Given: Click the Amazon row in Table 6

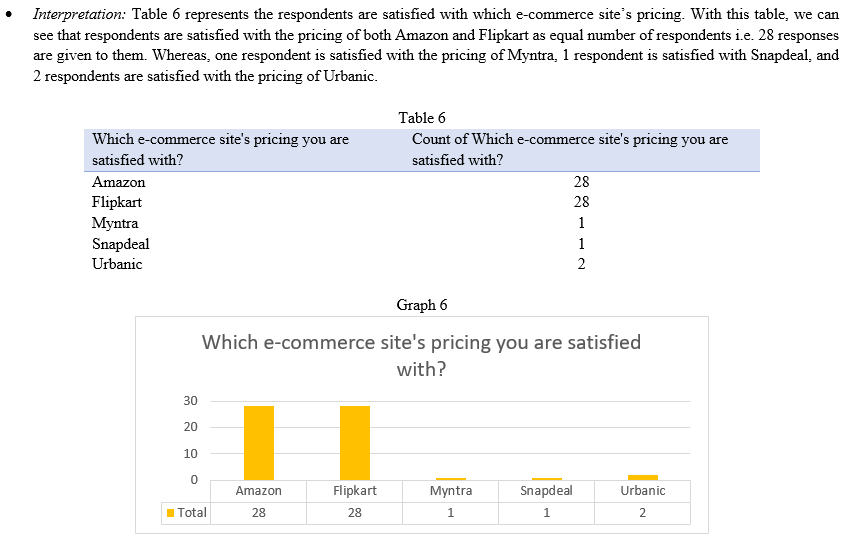Looking at the screenshot, I should click(422, 182).
